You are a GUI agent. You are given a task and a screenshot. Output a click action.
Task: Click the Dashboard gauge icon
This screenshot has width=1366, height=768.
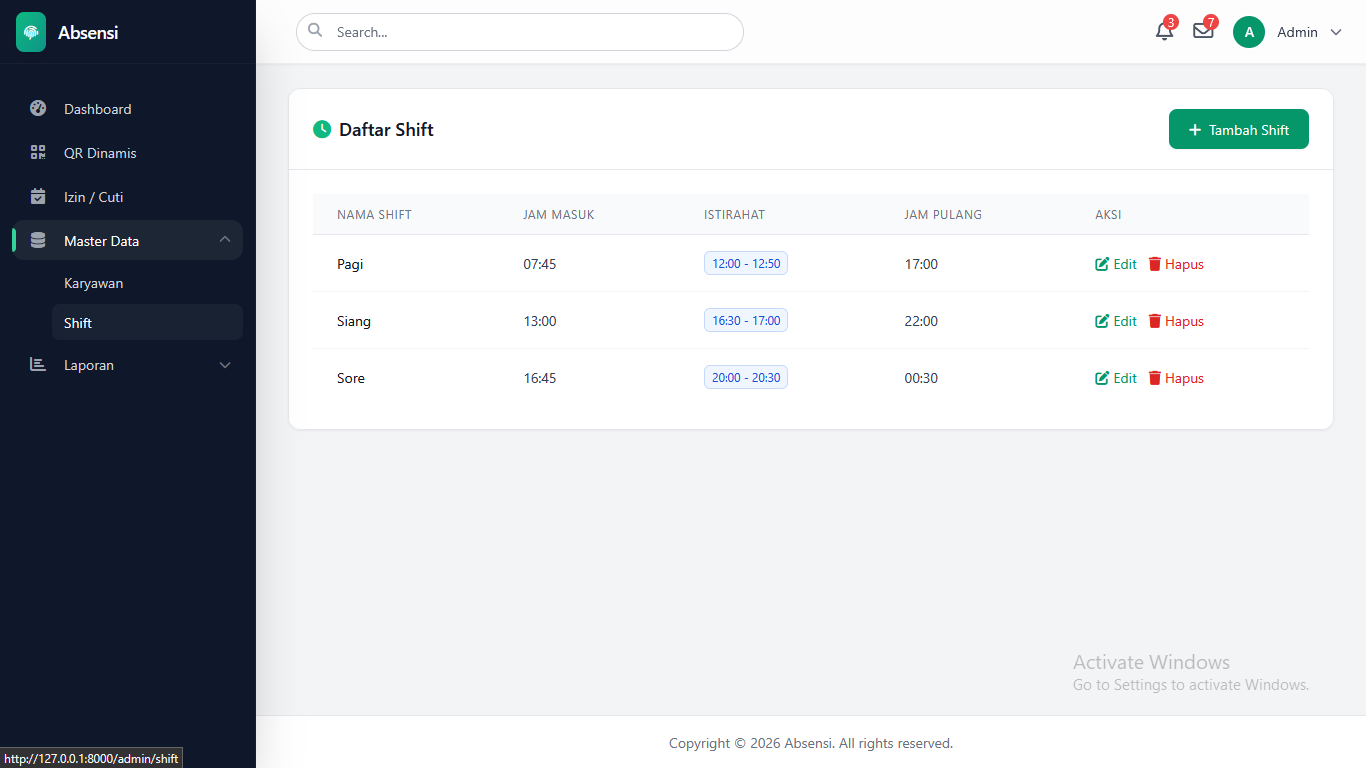point(38,109)
